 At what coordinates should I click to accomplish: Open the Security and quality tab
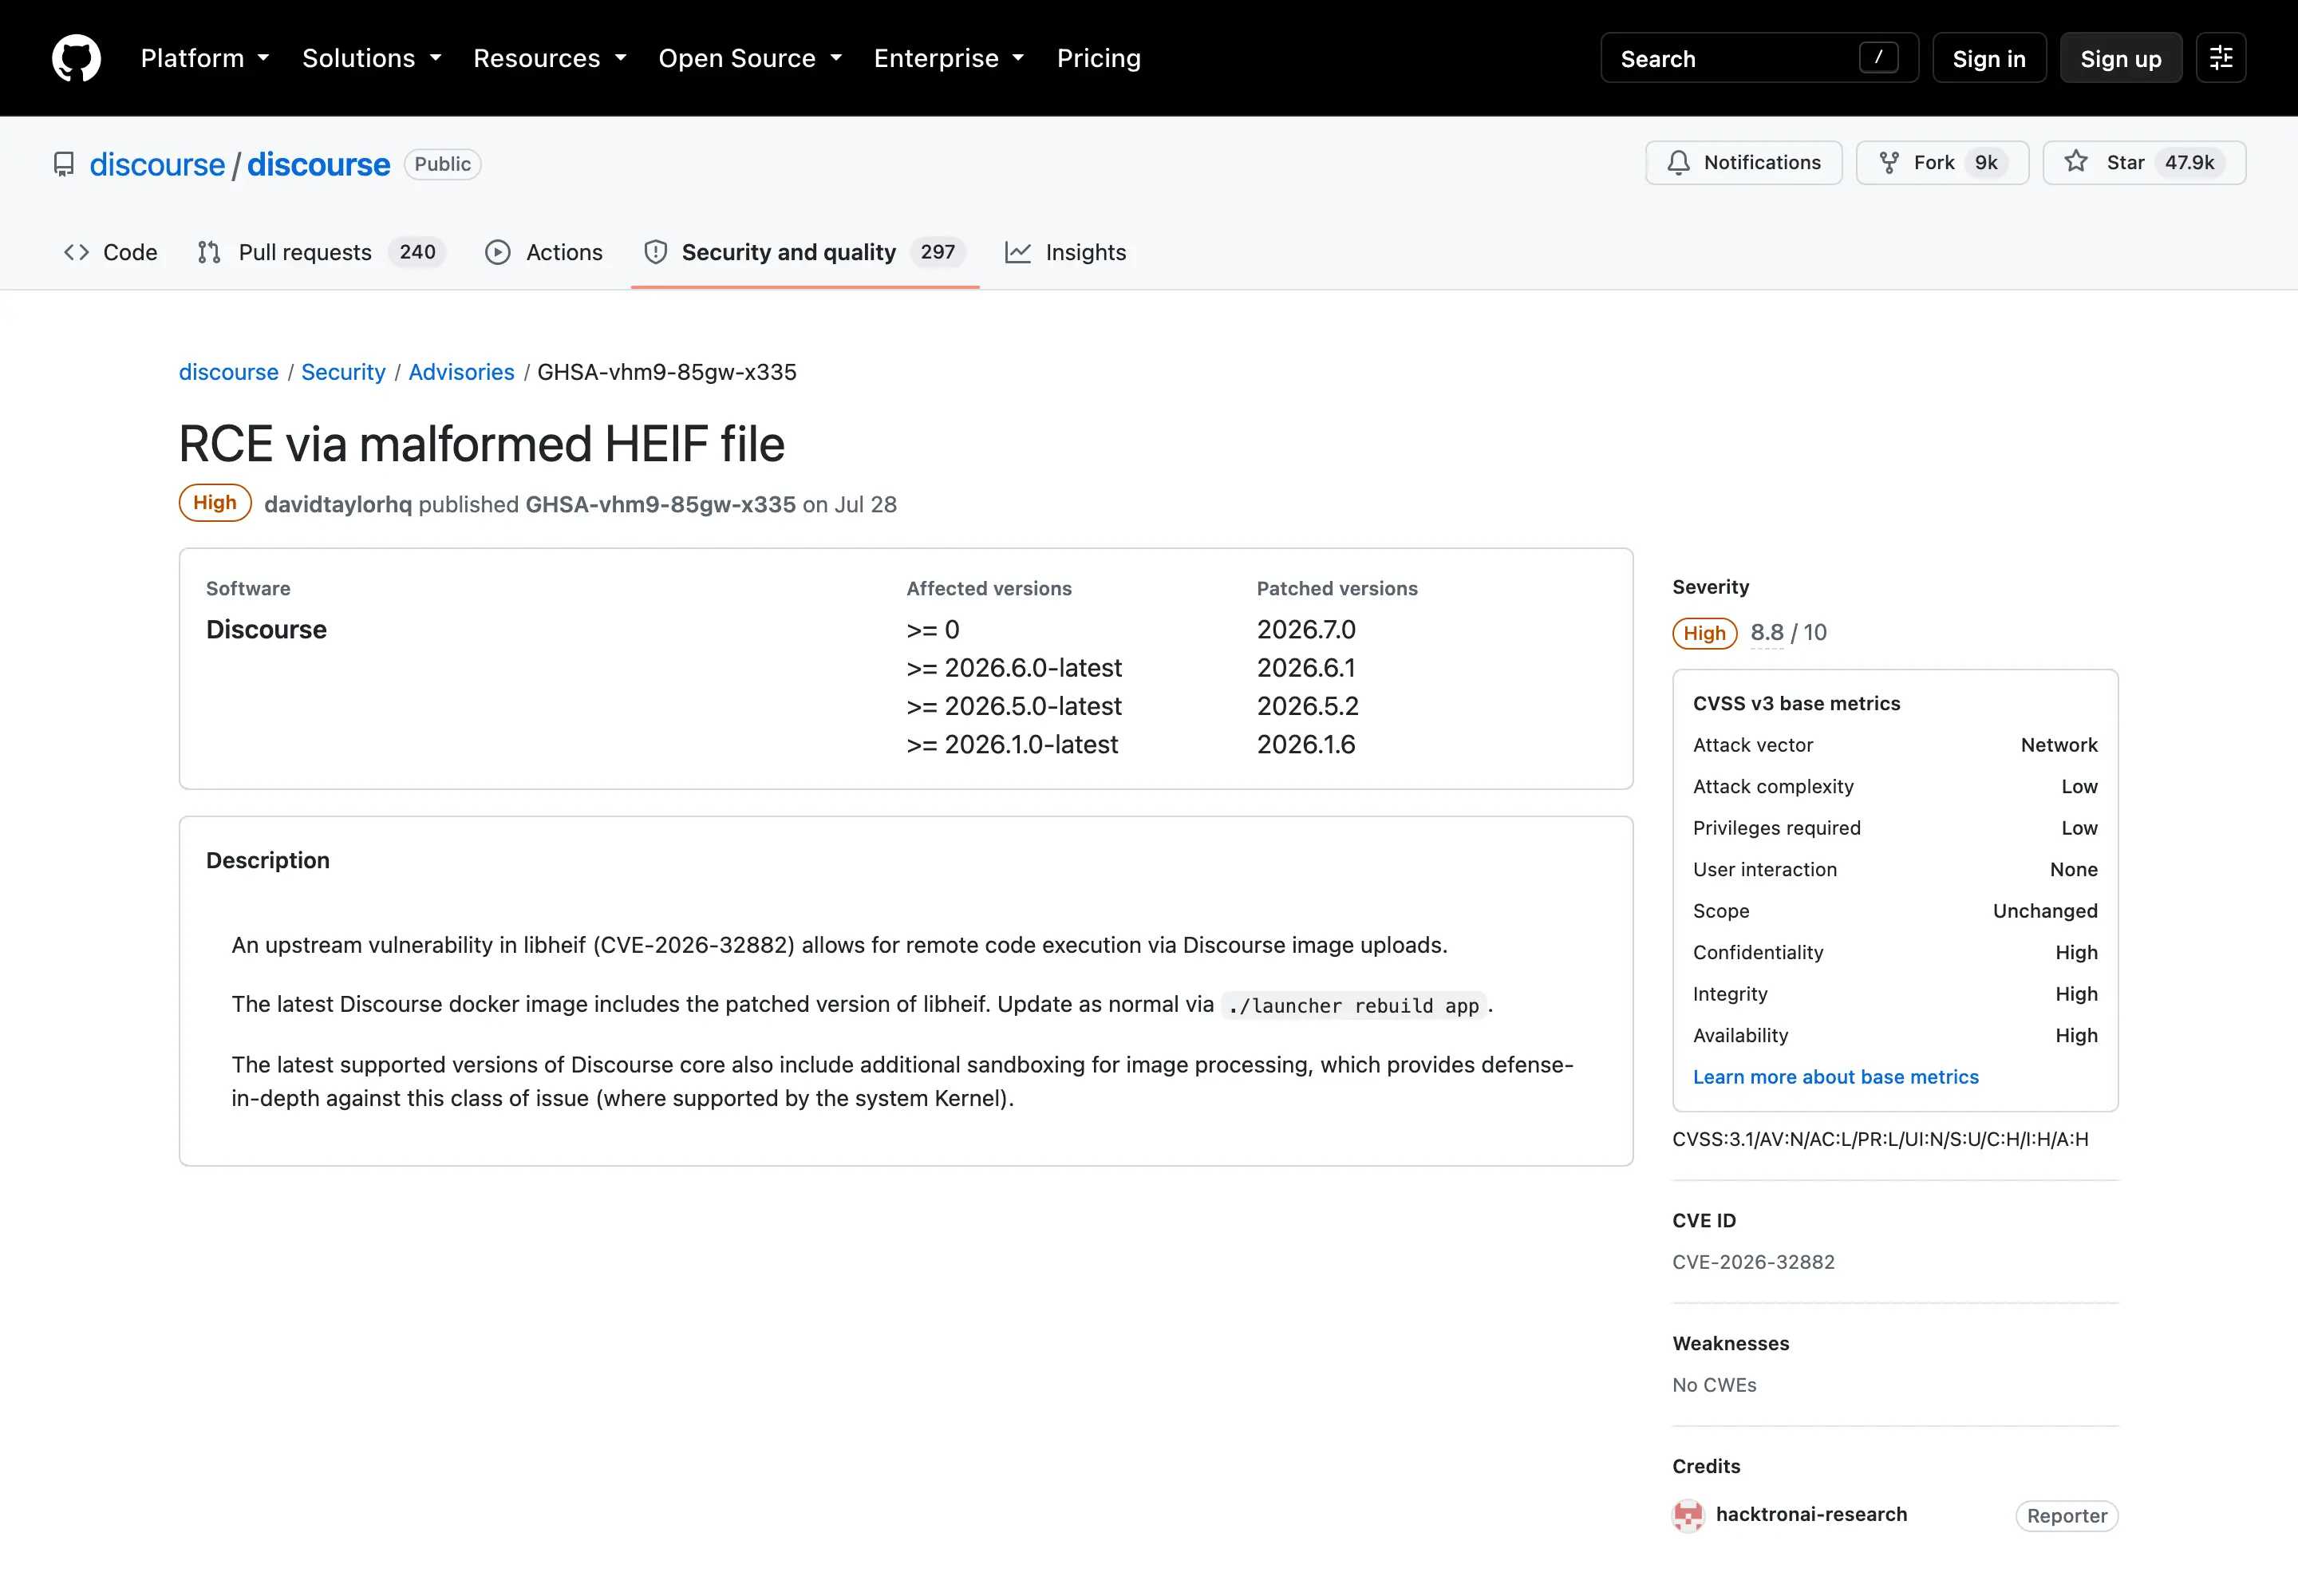tap(805, 252)
